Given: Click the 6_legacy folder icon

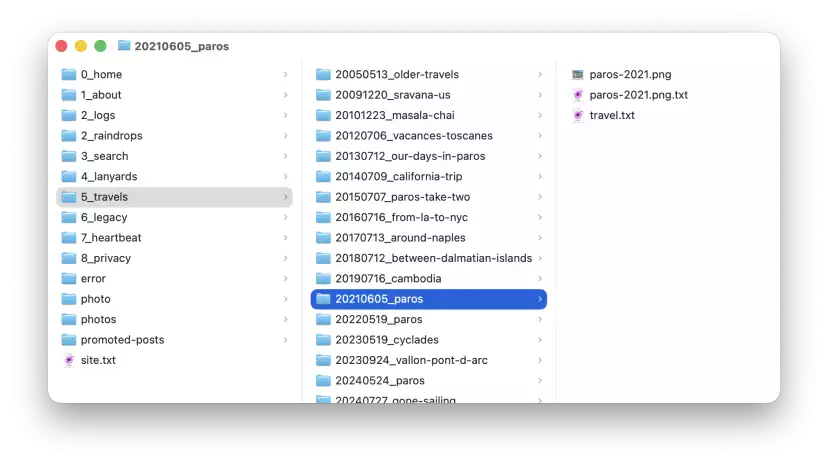Looking at the screenshot, I should [69, 218].
